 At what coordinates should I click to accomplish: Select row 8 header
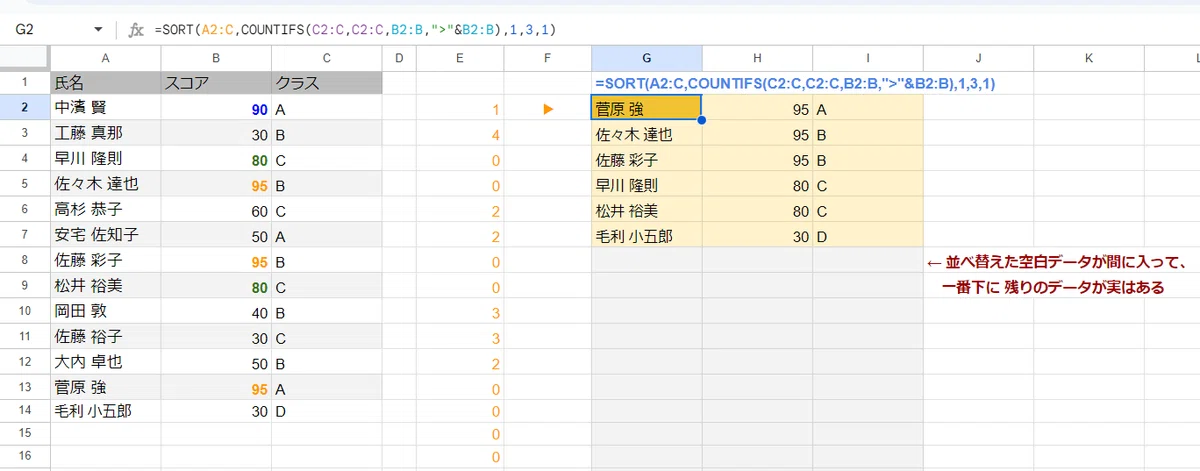click(25, 262)
